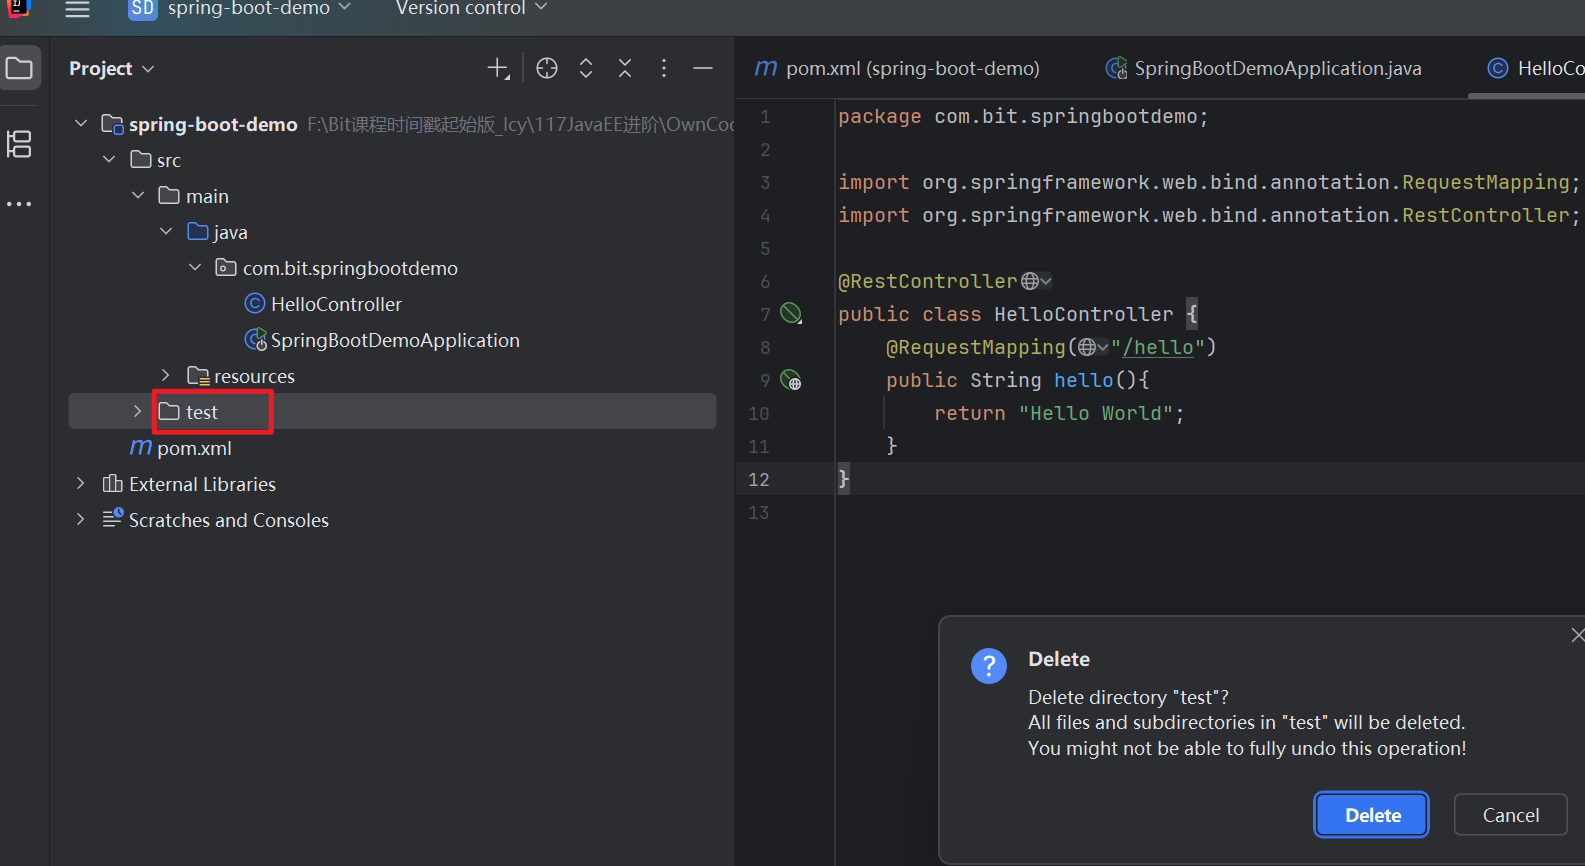This screenshot has height=866, width=1585.
Task: Switch to SpringBootDemoApplication.java tab
Action: [x=1263, y=68]
